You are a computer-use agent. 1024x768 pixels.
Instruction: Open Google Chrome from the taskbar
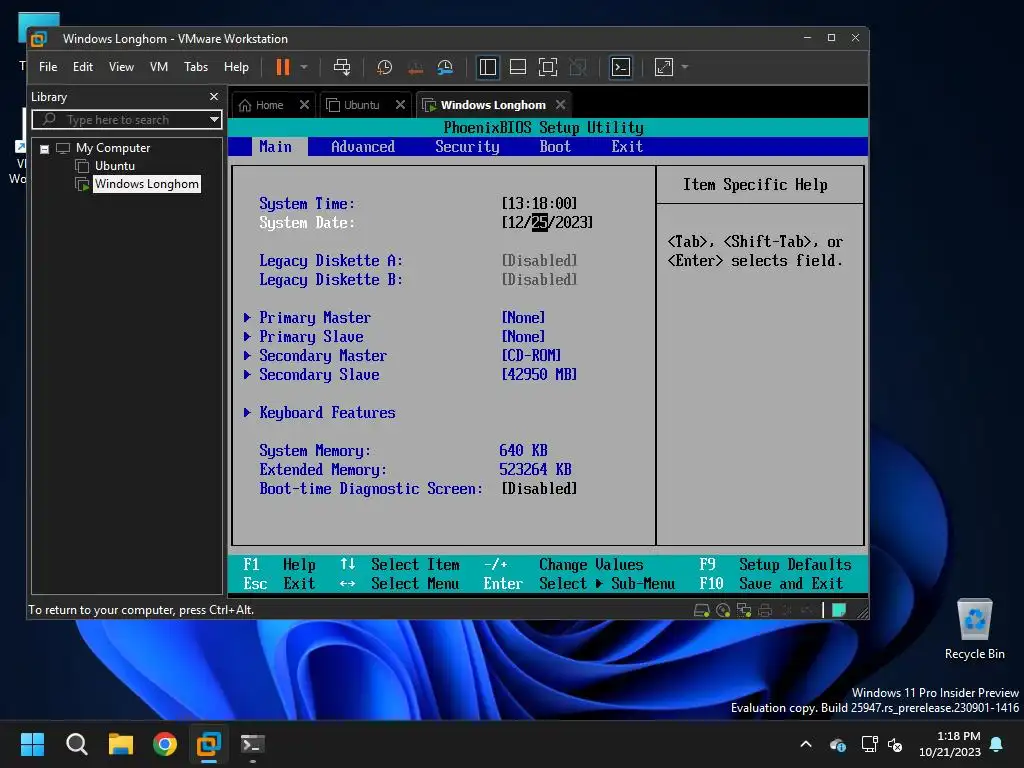coord(165,744)
